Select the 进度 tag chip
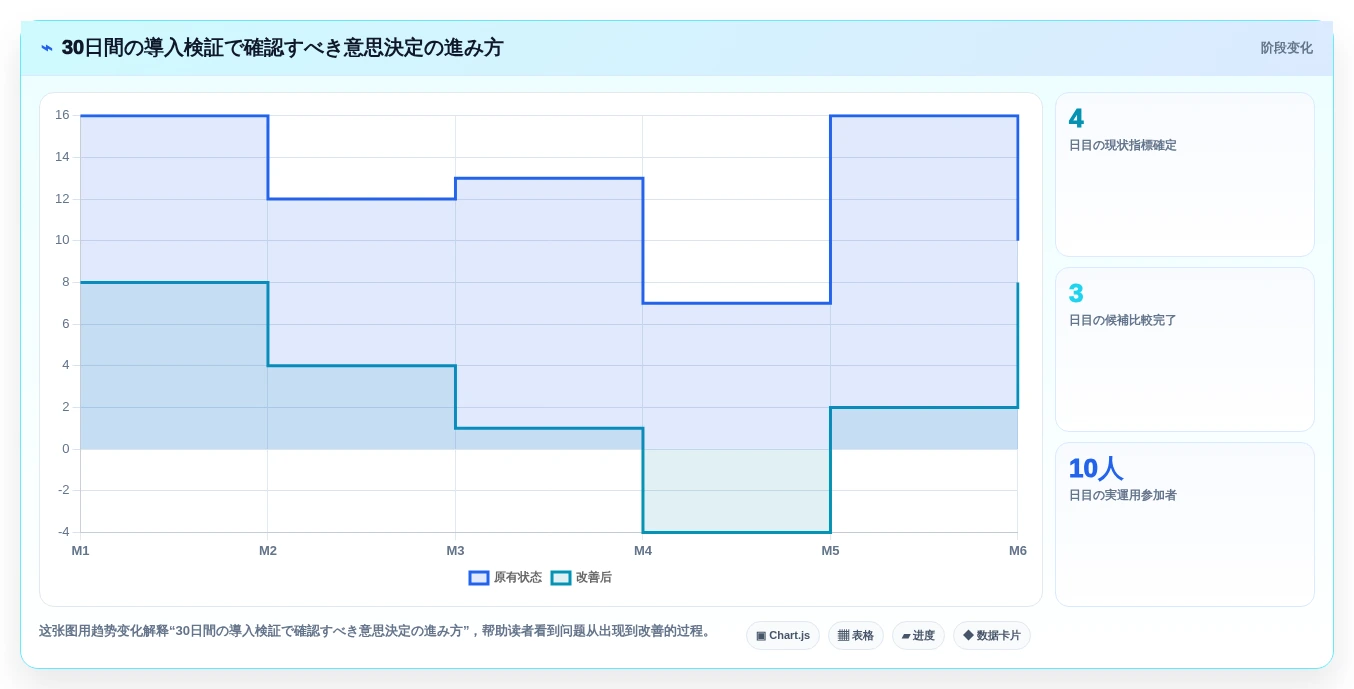 pos(918,635)
